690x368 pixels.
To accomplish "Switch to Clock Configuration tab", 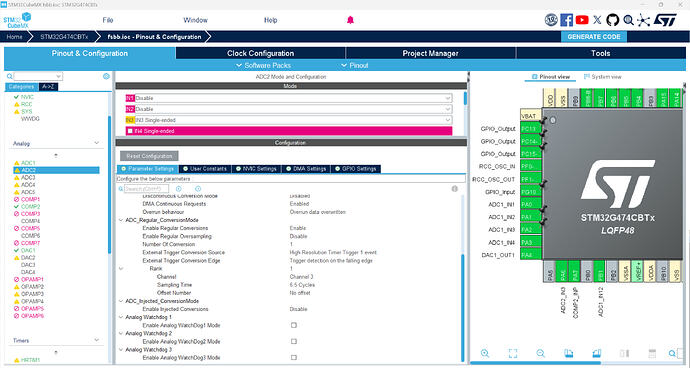I will coord(261,53).
